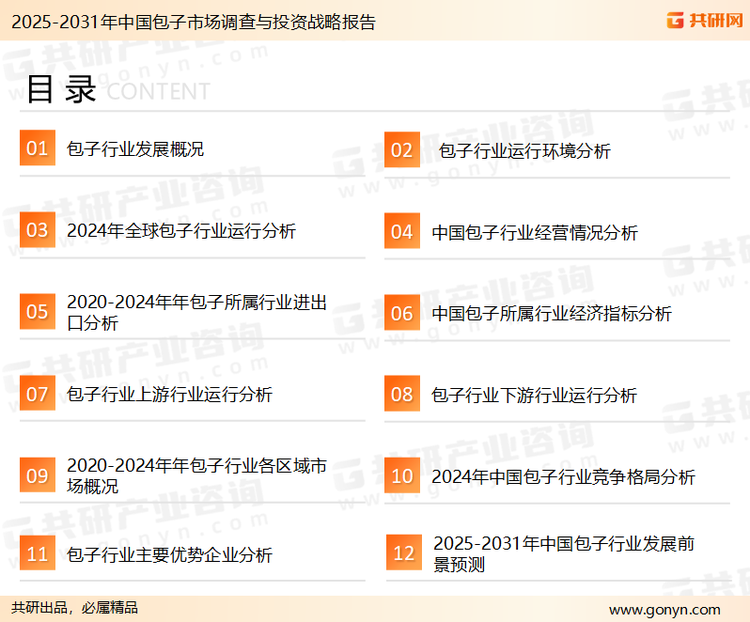Select chapter 2020-2024年年包子行业各区域市场概况
This screenshot has width=750, height=622.
click(197, 476)
